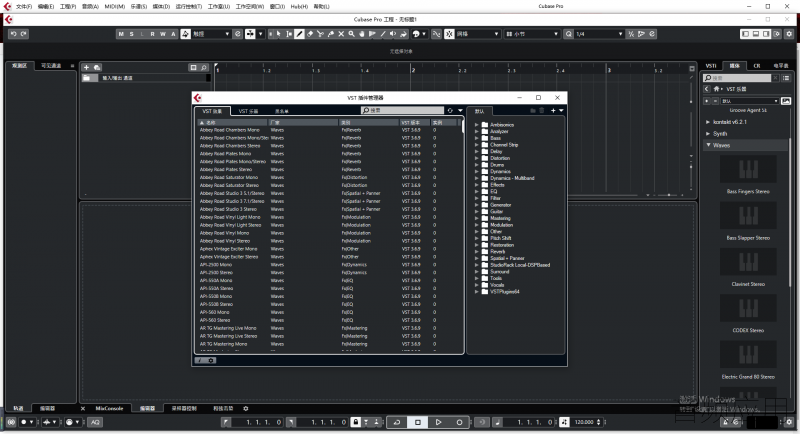Switch to the VST instruments tab in plugin manager
The width and height of the screenshot is (800, 434).
pyautogui.click(x=248, y=111)
